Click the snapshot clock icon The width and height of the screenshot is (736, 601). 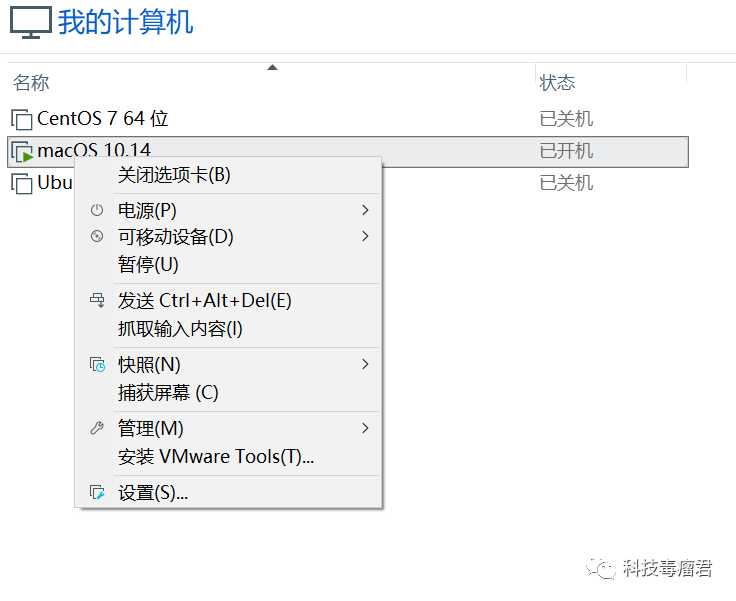click(x=97, y=365)
